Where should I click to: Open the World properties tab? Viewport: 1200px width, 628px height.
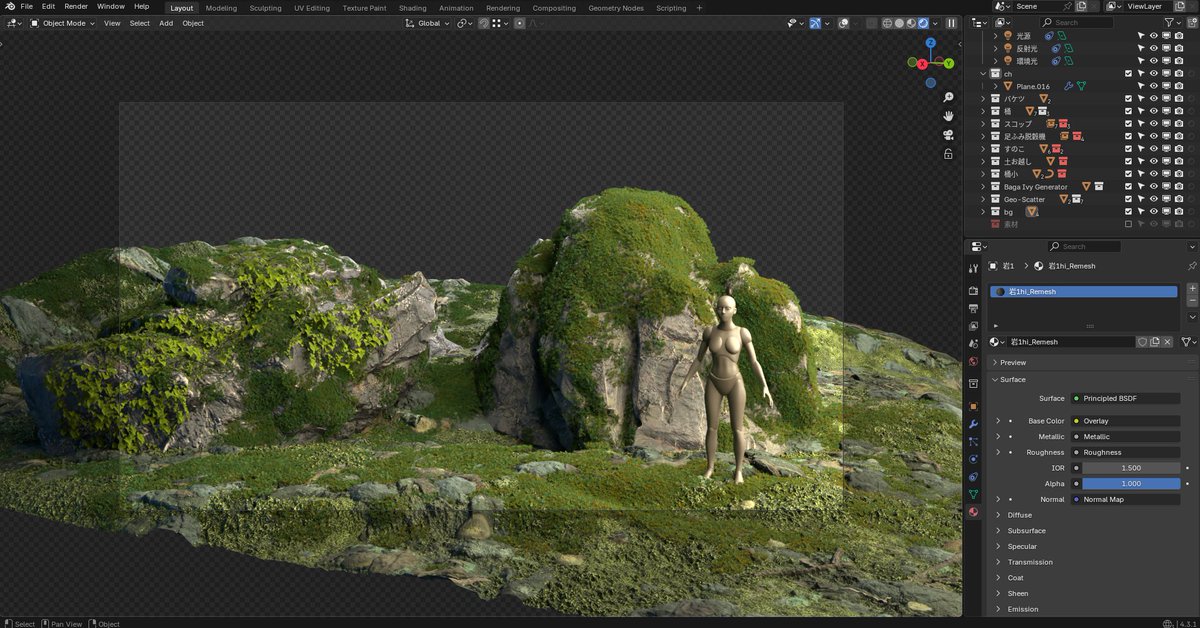point(973,362)
